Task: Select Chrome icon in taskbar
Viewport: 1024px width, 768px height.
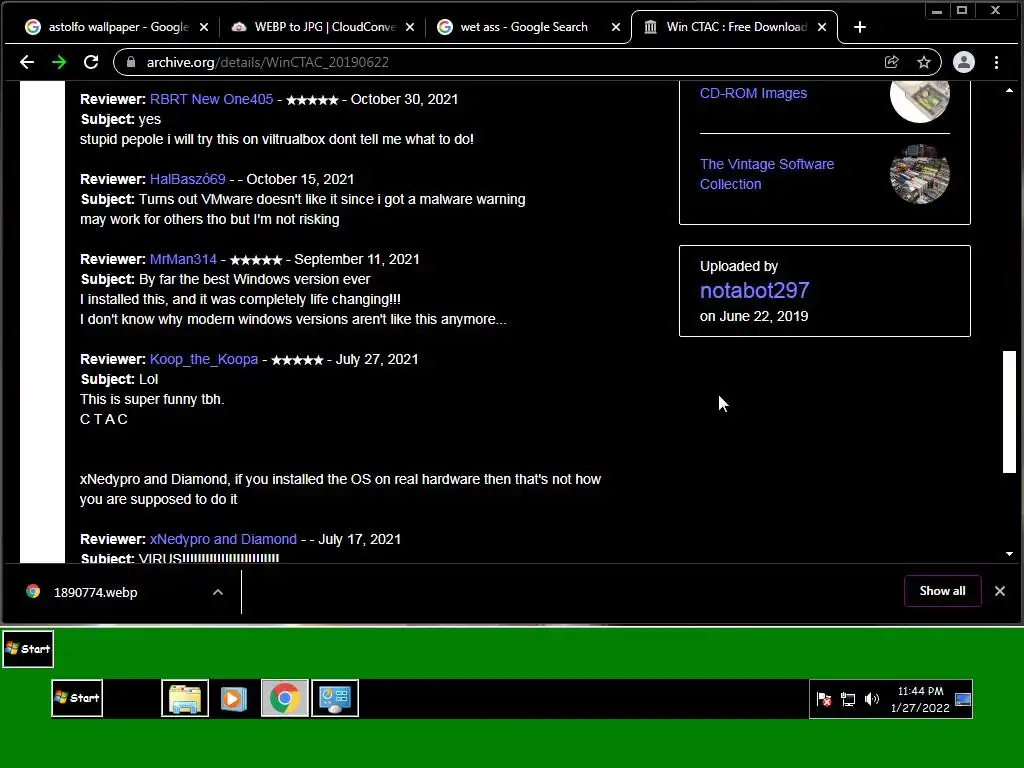Action: coord(285,698)
